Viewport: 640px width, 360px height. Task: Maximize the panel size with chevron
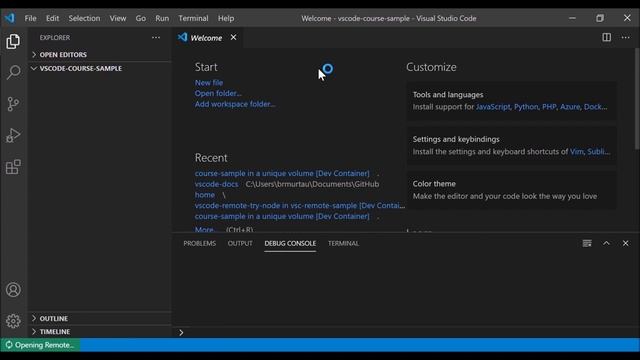pos(607,243)
